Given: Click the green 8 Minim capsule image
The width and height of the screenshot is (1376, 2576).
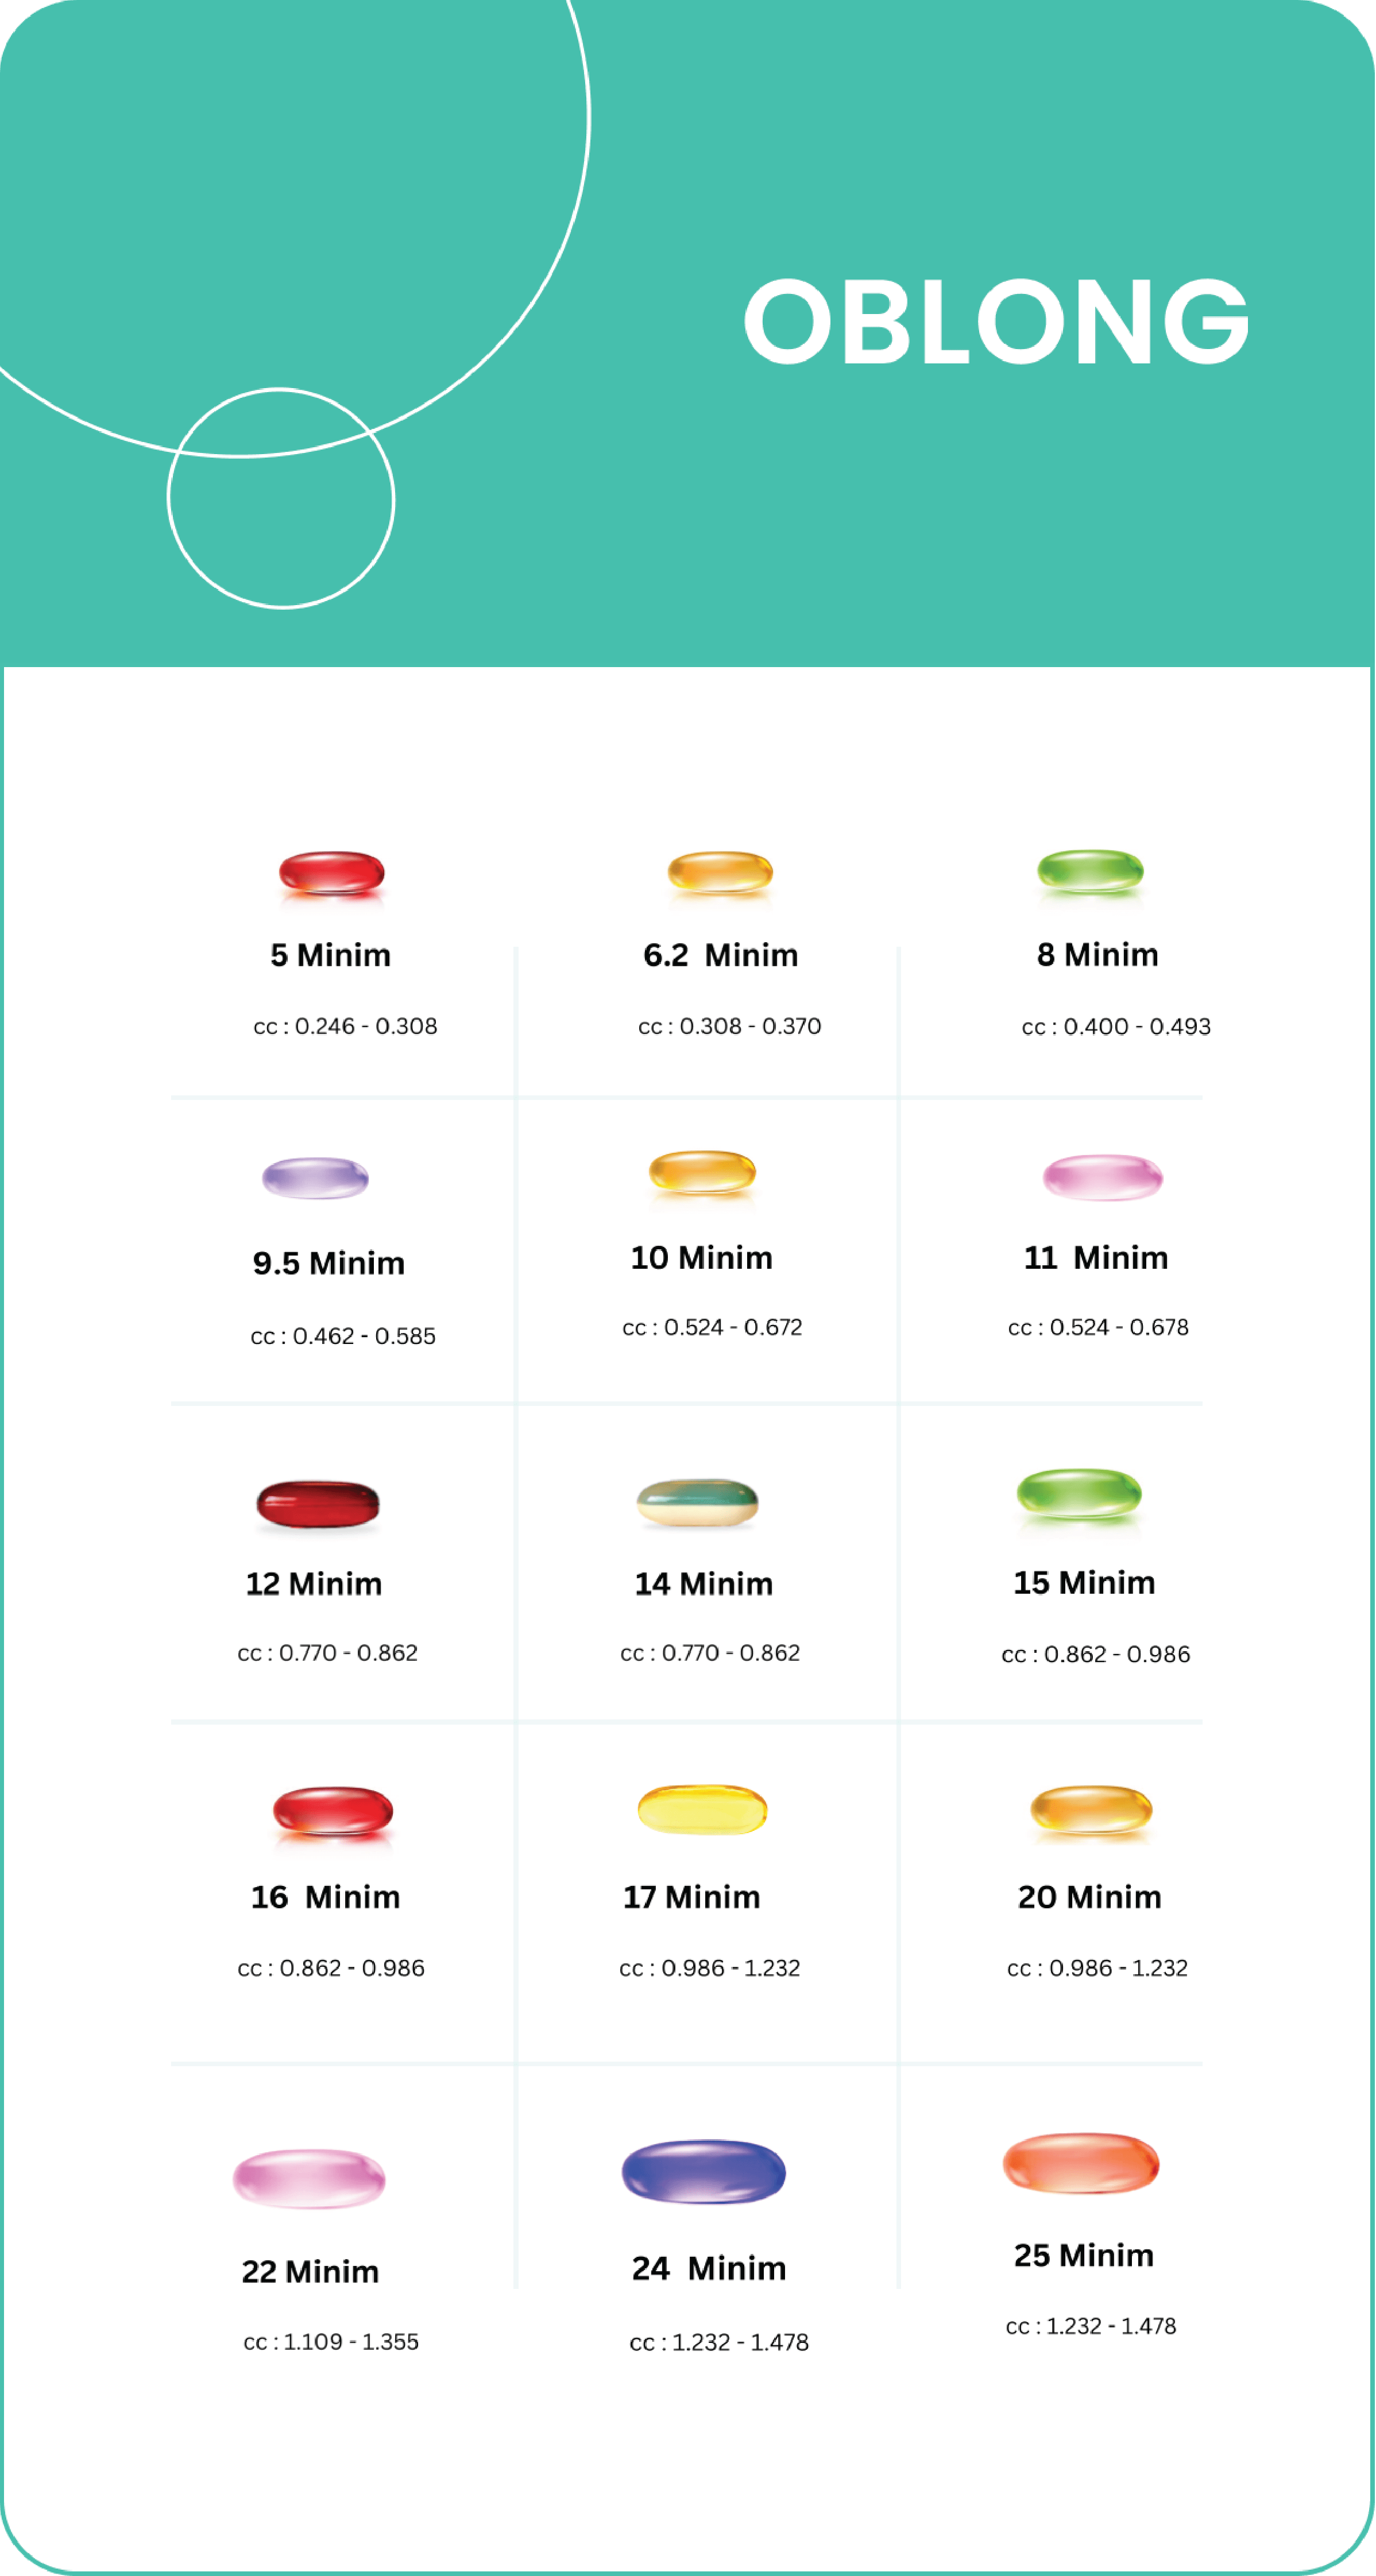Looking at the screenshot, I should click(x=1090, y=870).
